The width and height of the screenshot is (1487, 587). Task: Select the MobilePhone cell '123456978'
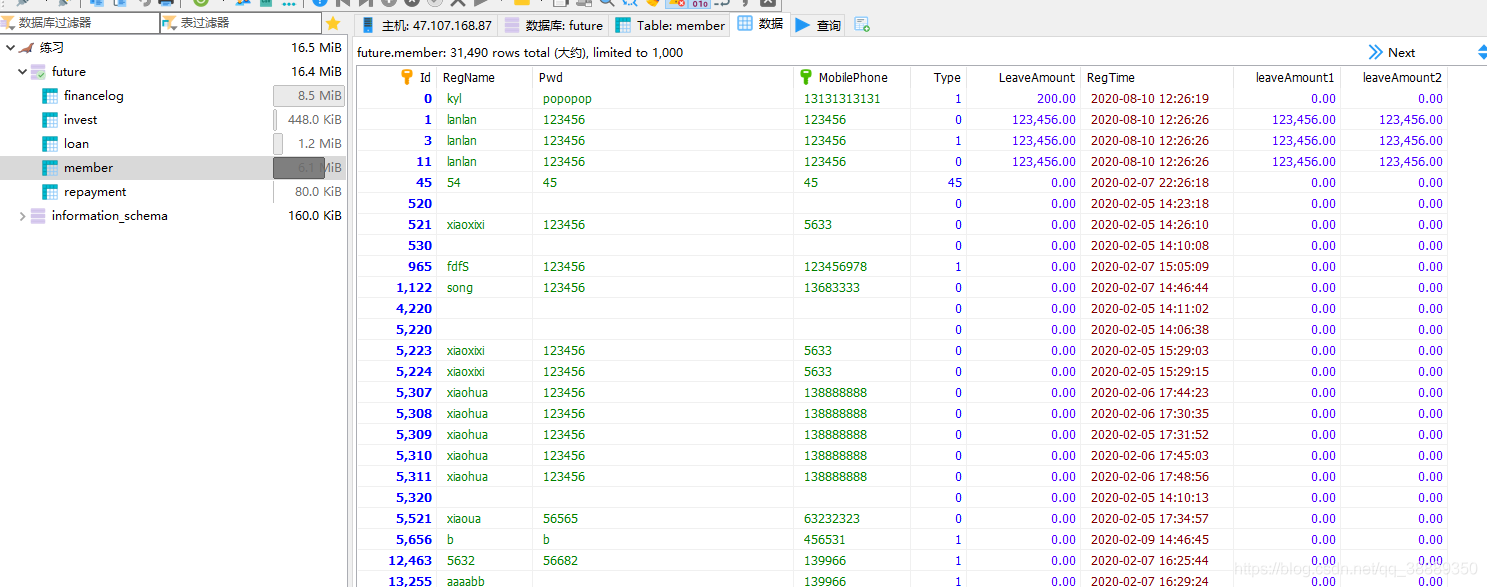pyautogui.click(x=835, y=267)
